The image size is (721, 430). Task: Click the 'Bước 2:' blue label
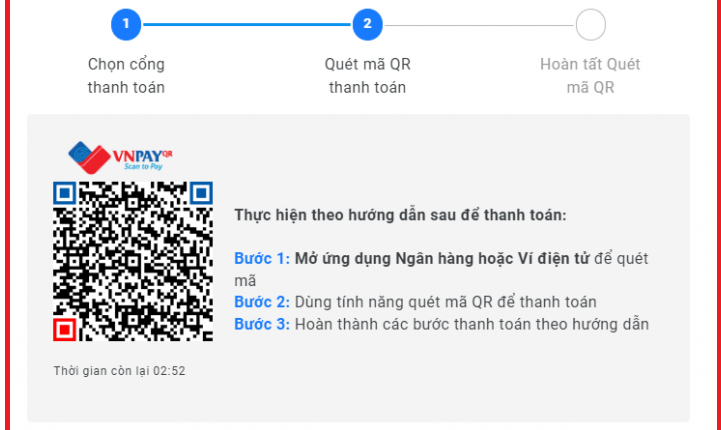262,302
